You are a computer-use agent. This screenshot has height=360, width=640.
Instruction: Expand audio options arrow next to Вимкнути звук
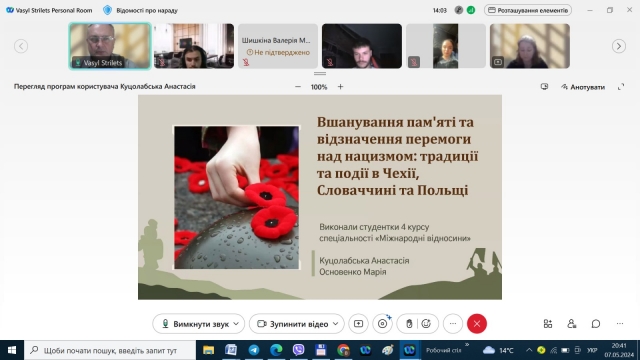point(236,324)
